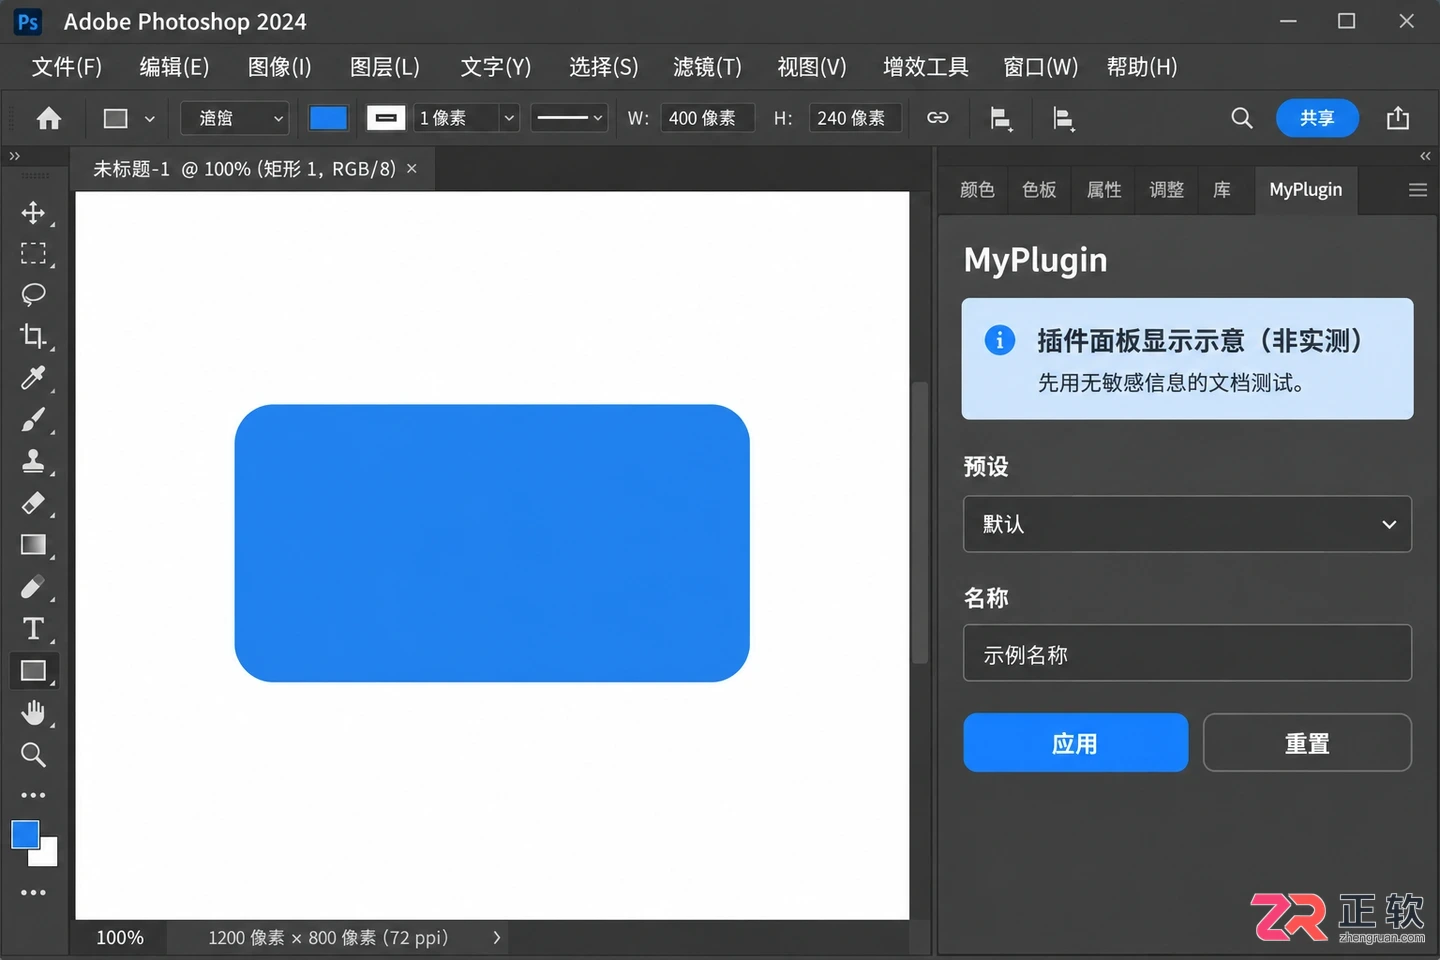Click the Home icon in options bar
1440x960 pixels.
[x=49, y=119]
